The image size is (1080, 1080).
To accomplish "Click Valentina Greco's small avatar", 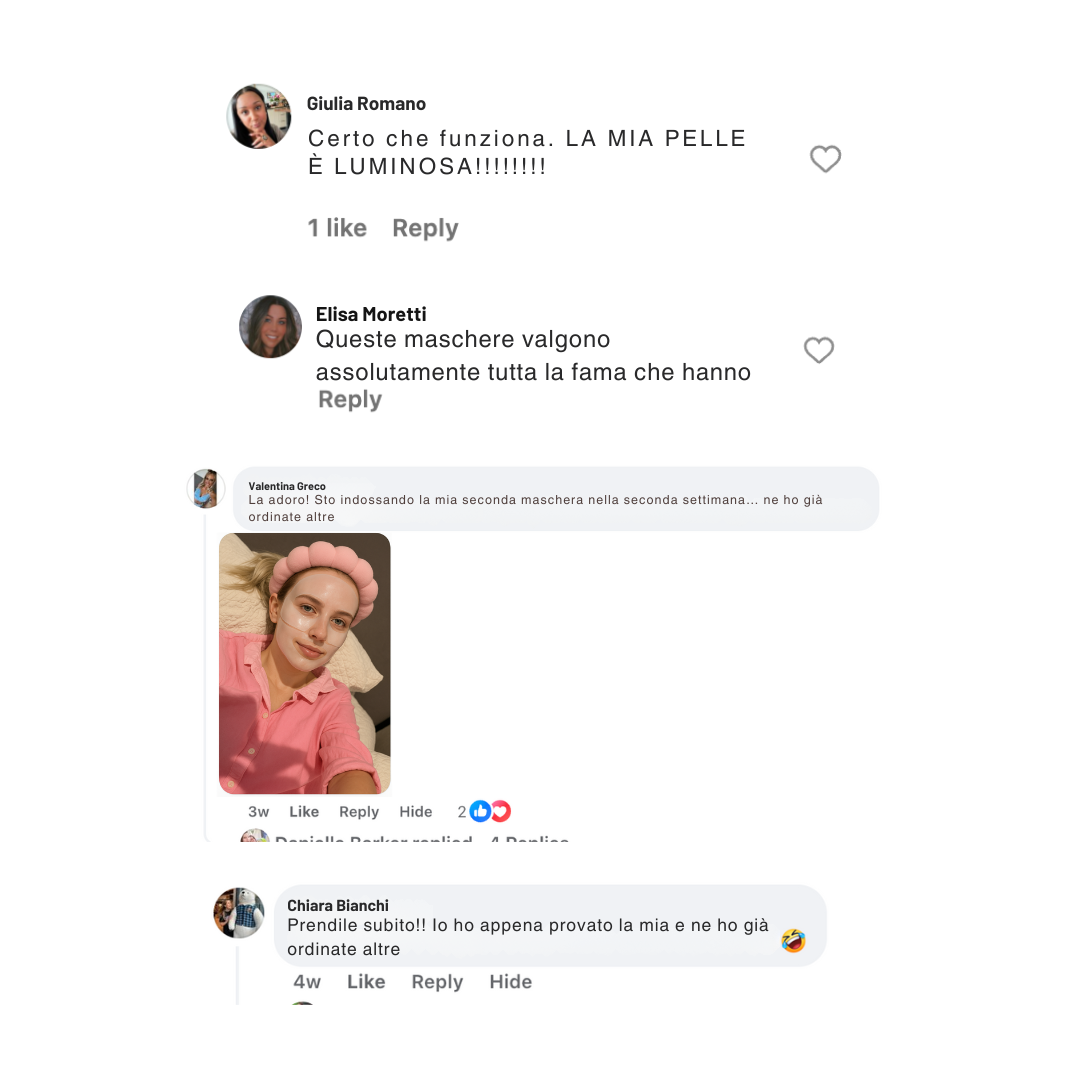I will (206, 488).
